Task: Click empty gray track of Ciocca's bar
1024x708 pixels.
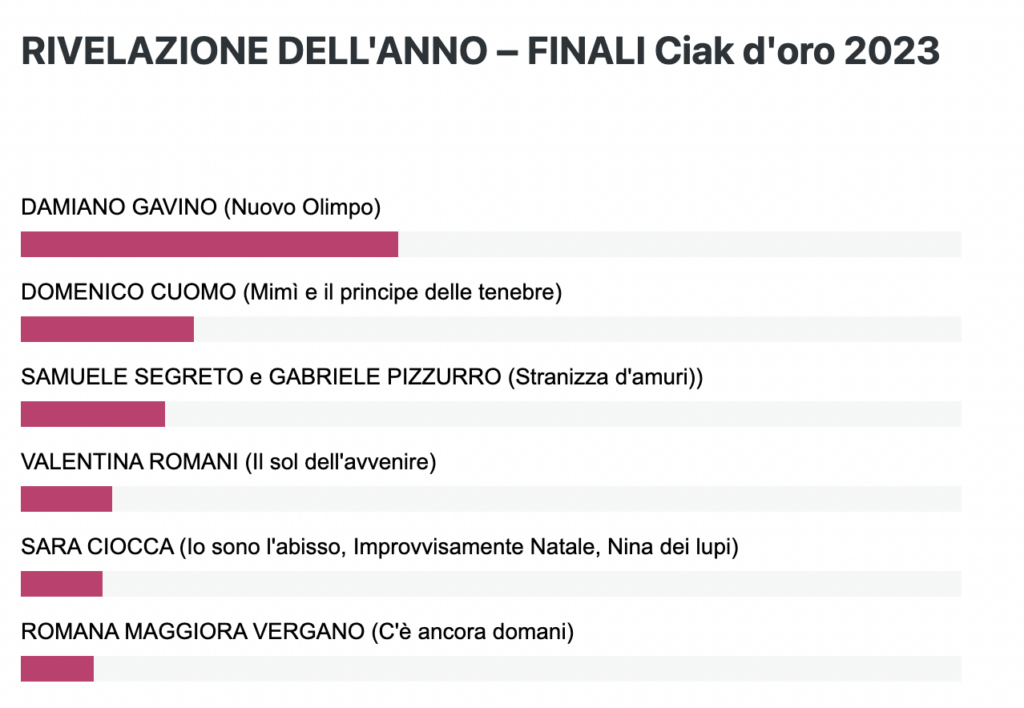Action: pyautogui.click(x=532, y=584)
